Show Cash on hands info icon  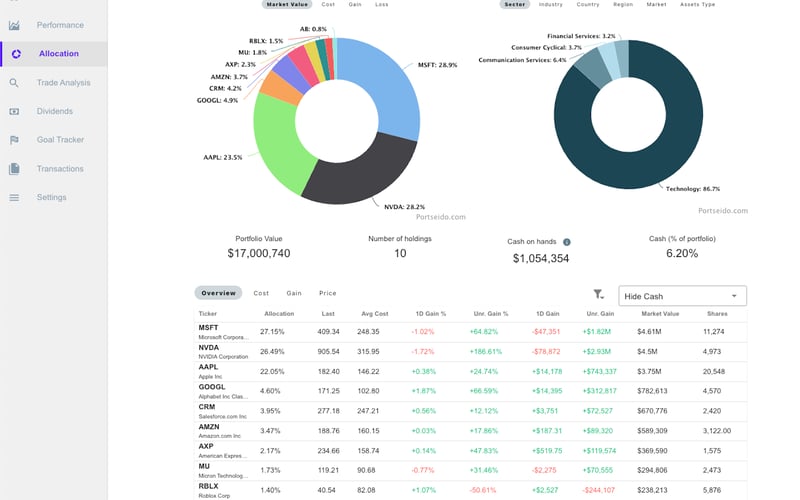coord(566,242)
